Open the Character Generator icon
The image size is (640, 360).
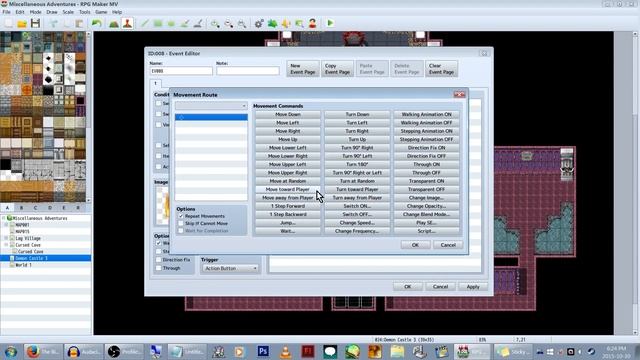(x=313, y=23)
